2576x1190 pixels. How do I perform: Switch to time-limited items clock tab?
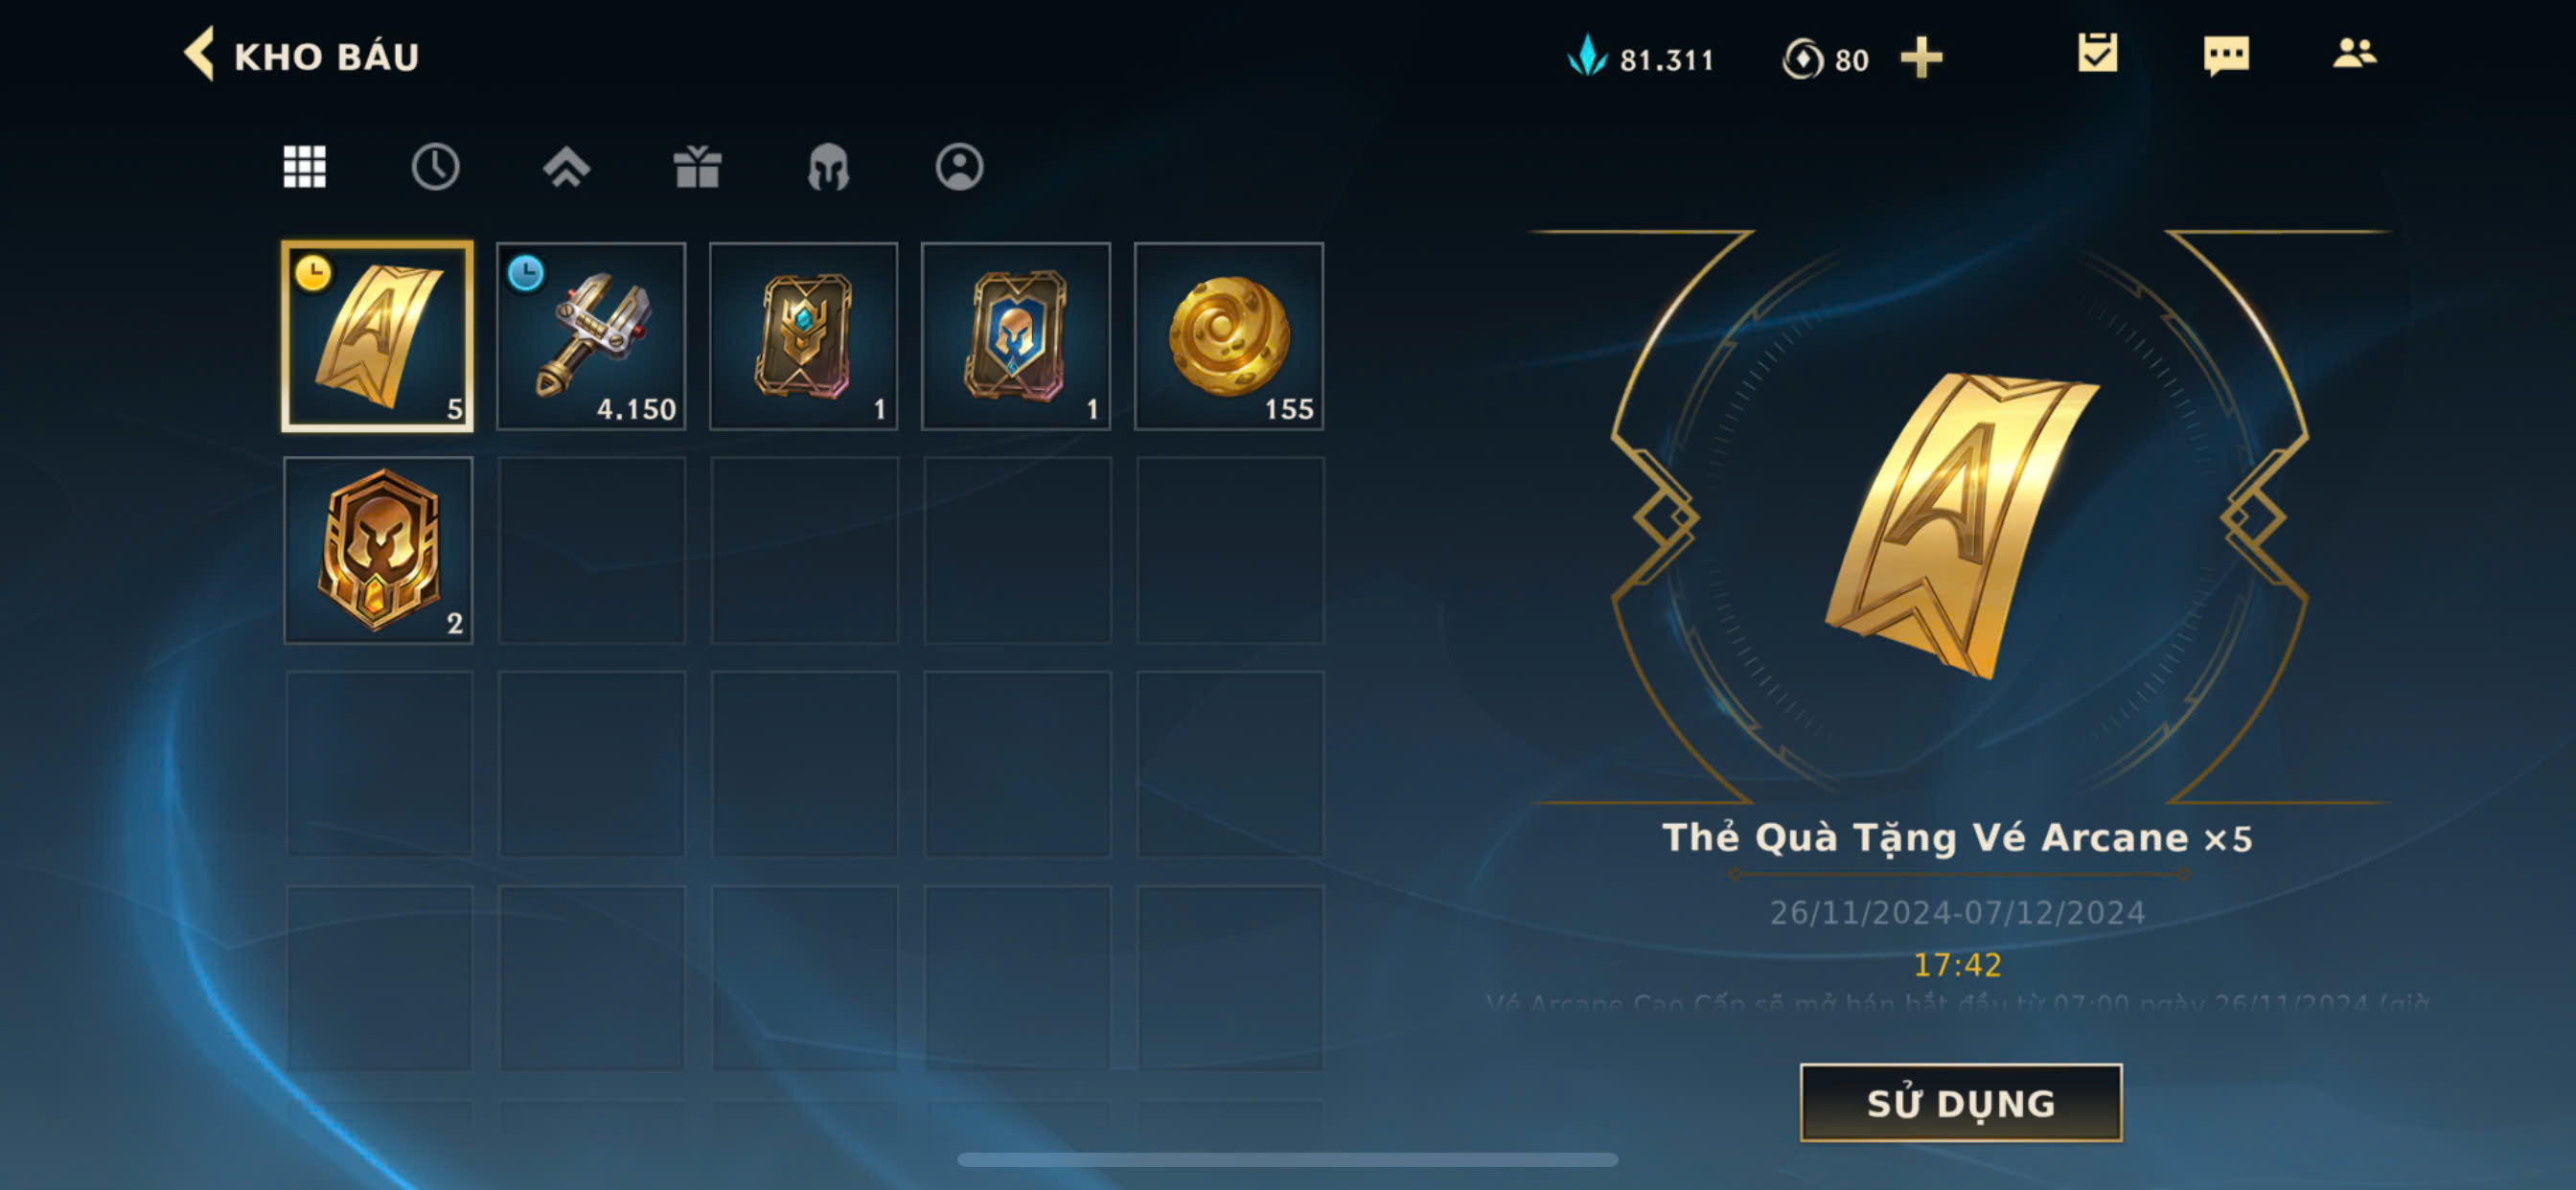click(x=435, y=166)
